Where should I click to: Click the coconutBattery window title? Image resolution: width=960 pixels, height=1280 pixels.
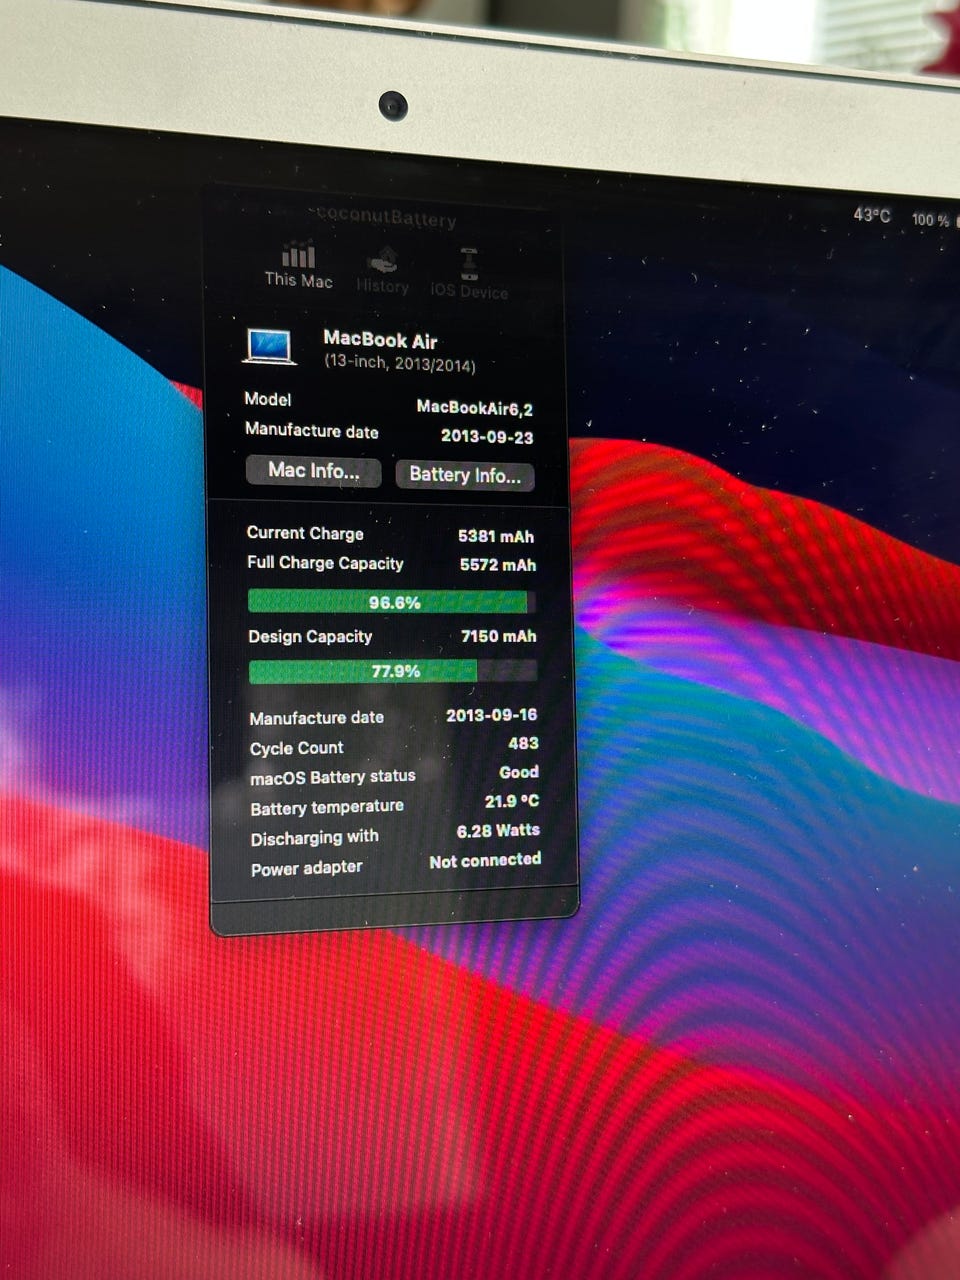pos(384,218)
